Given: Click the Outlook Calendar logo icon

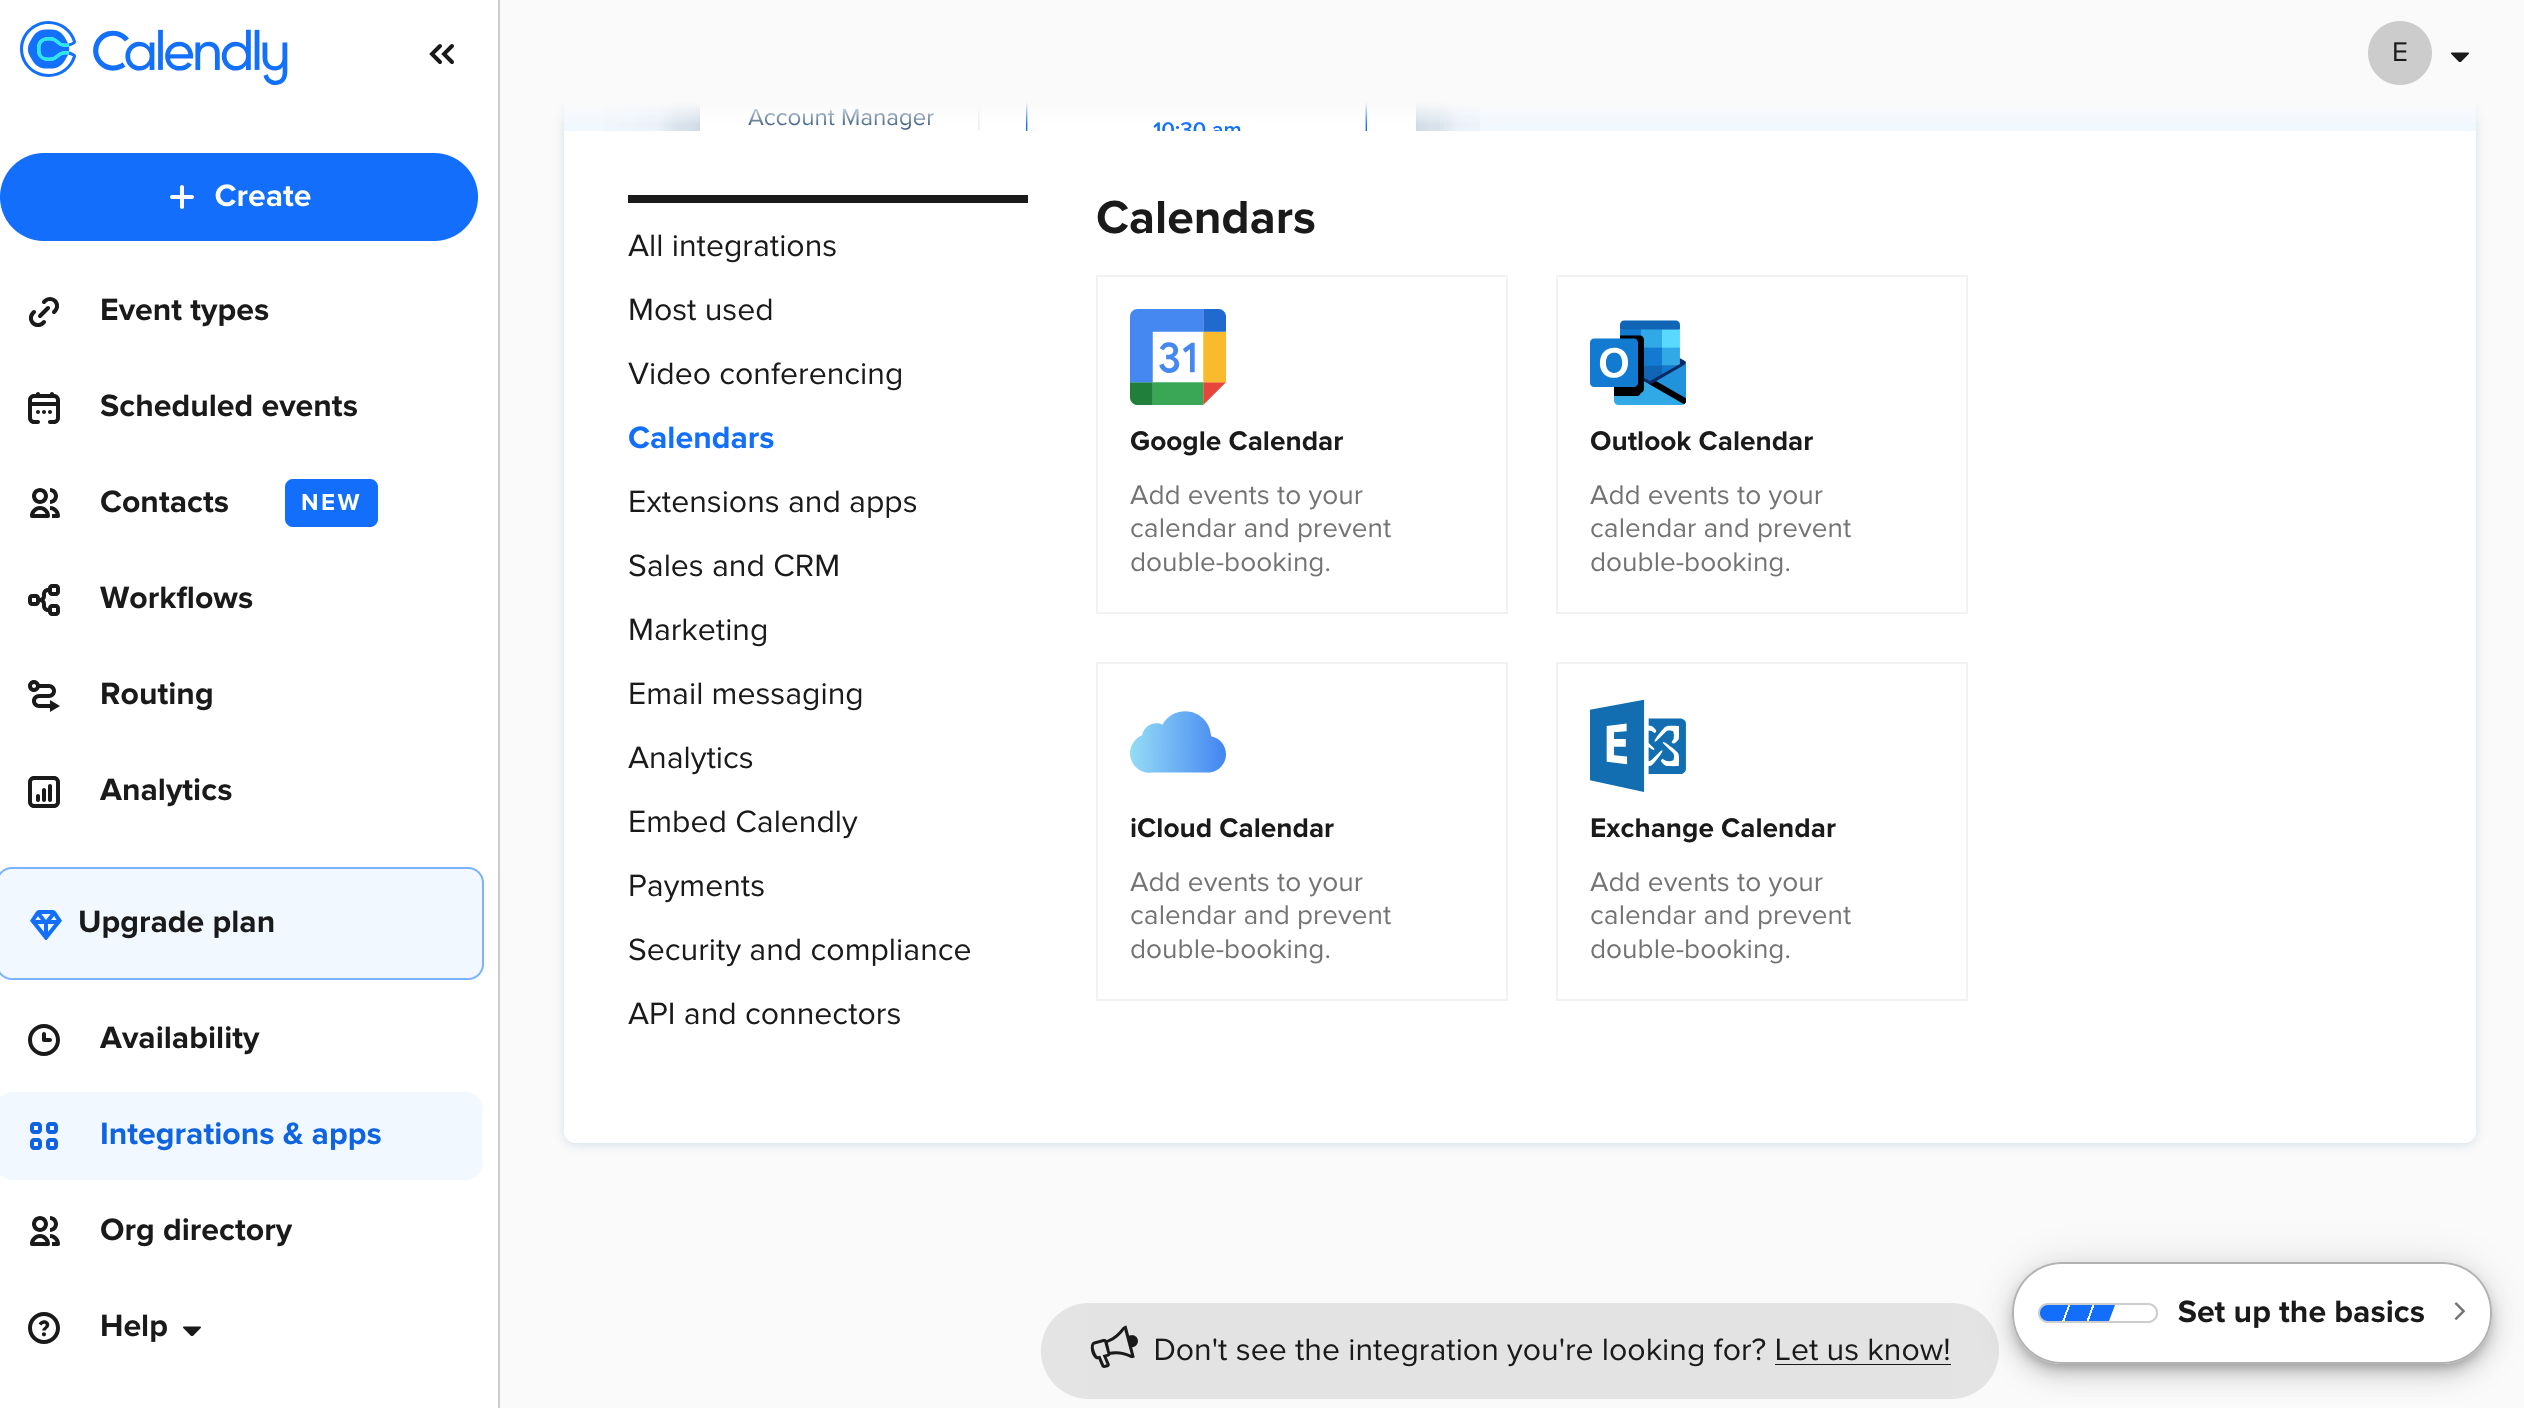Looking at the screenshot, I should pyautogui.click(x=1638, y=362).
